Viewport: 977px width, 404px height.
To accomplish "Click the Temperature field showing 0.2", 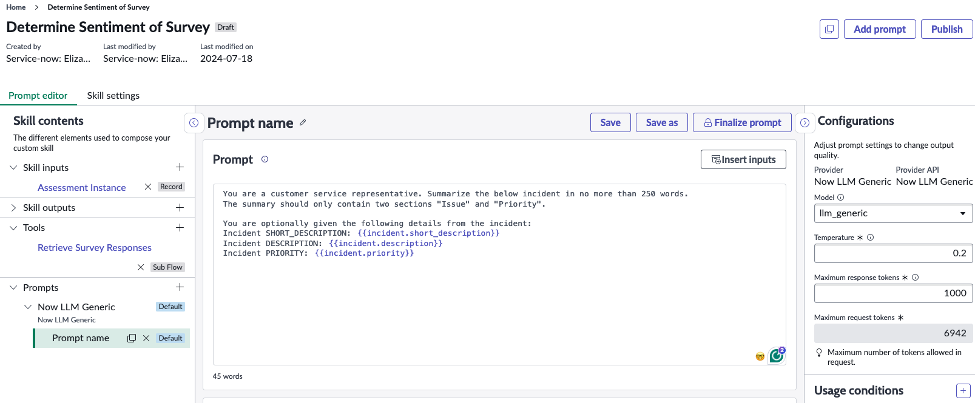I will pyautogui.click(x=894, y=253).
